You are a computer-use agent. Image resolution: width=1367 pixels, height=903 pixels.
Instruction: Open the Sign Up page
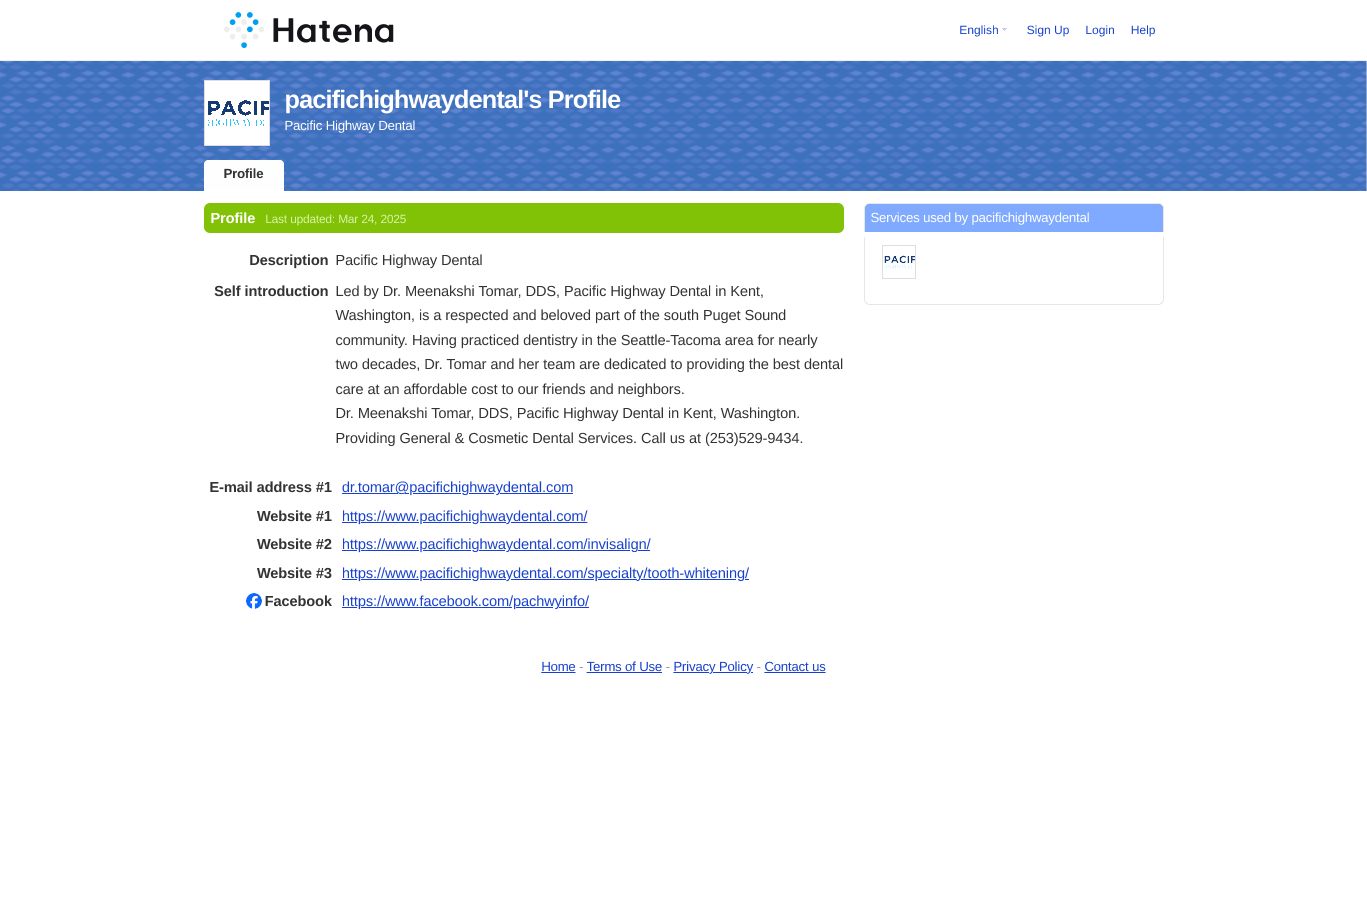click(x=1047, y=30)
